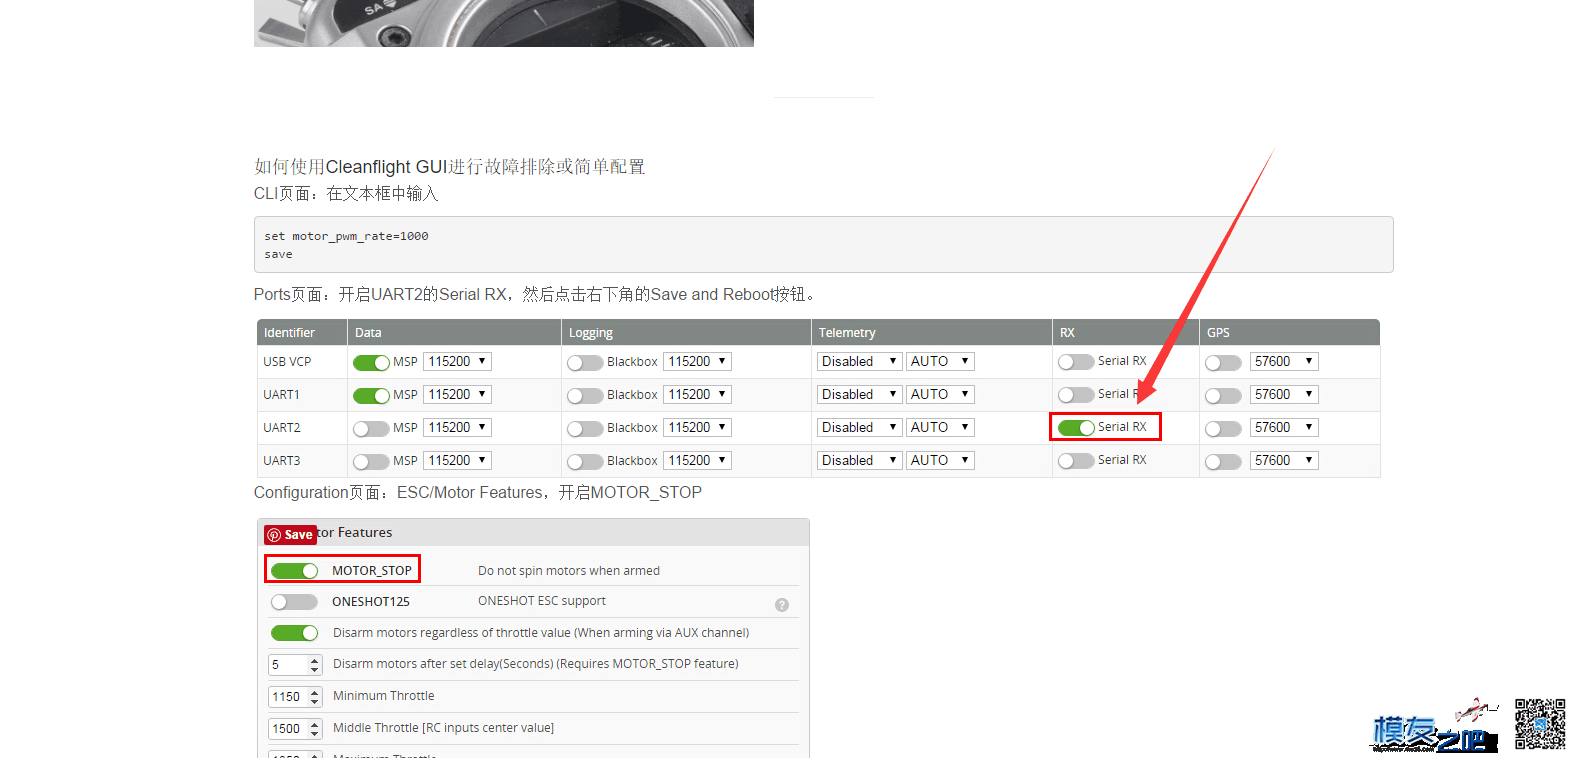Click the Logging column header
The width and height of the screenshot is (1574, 758).
(x=687, y=332)
